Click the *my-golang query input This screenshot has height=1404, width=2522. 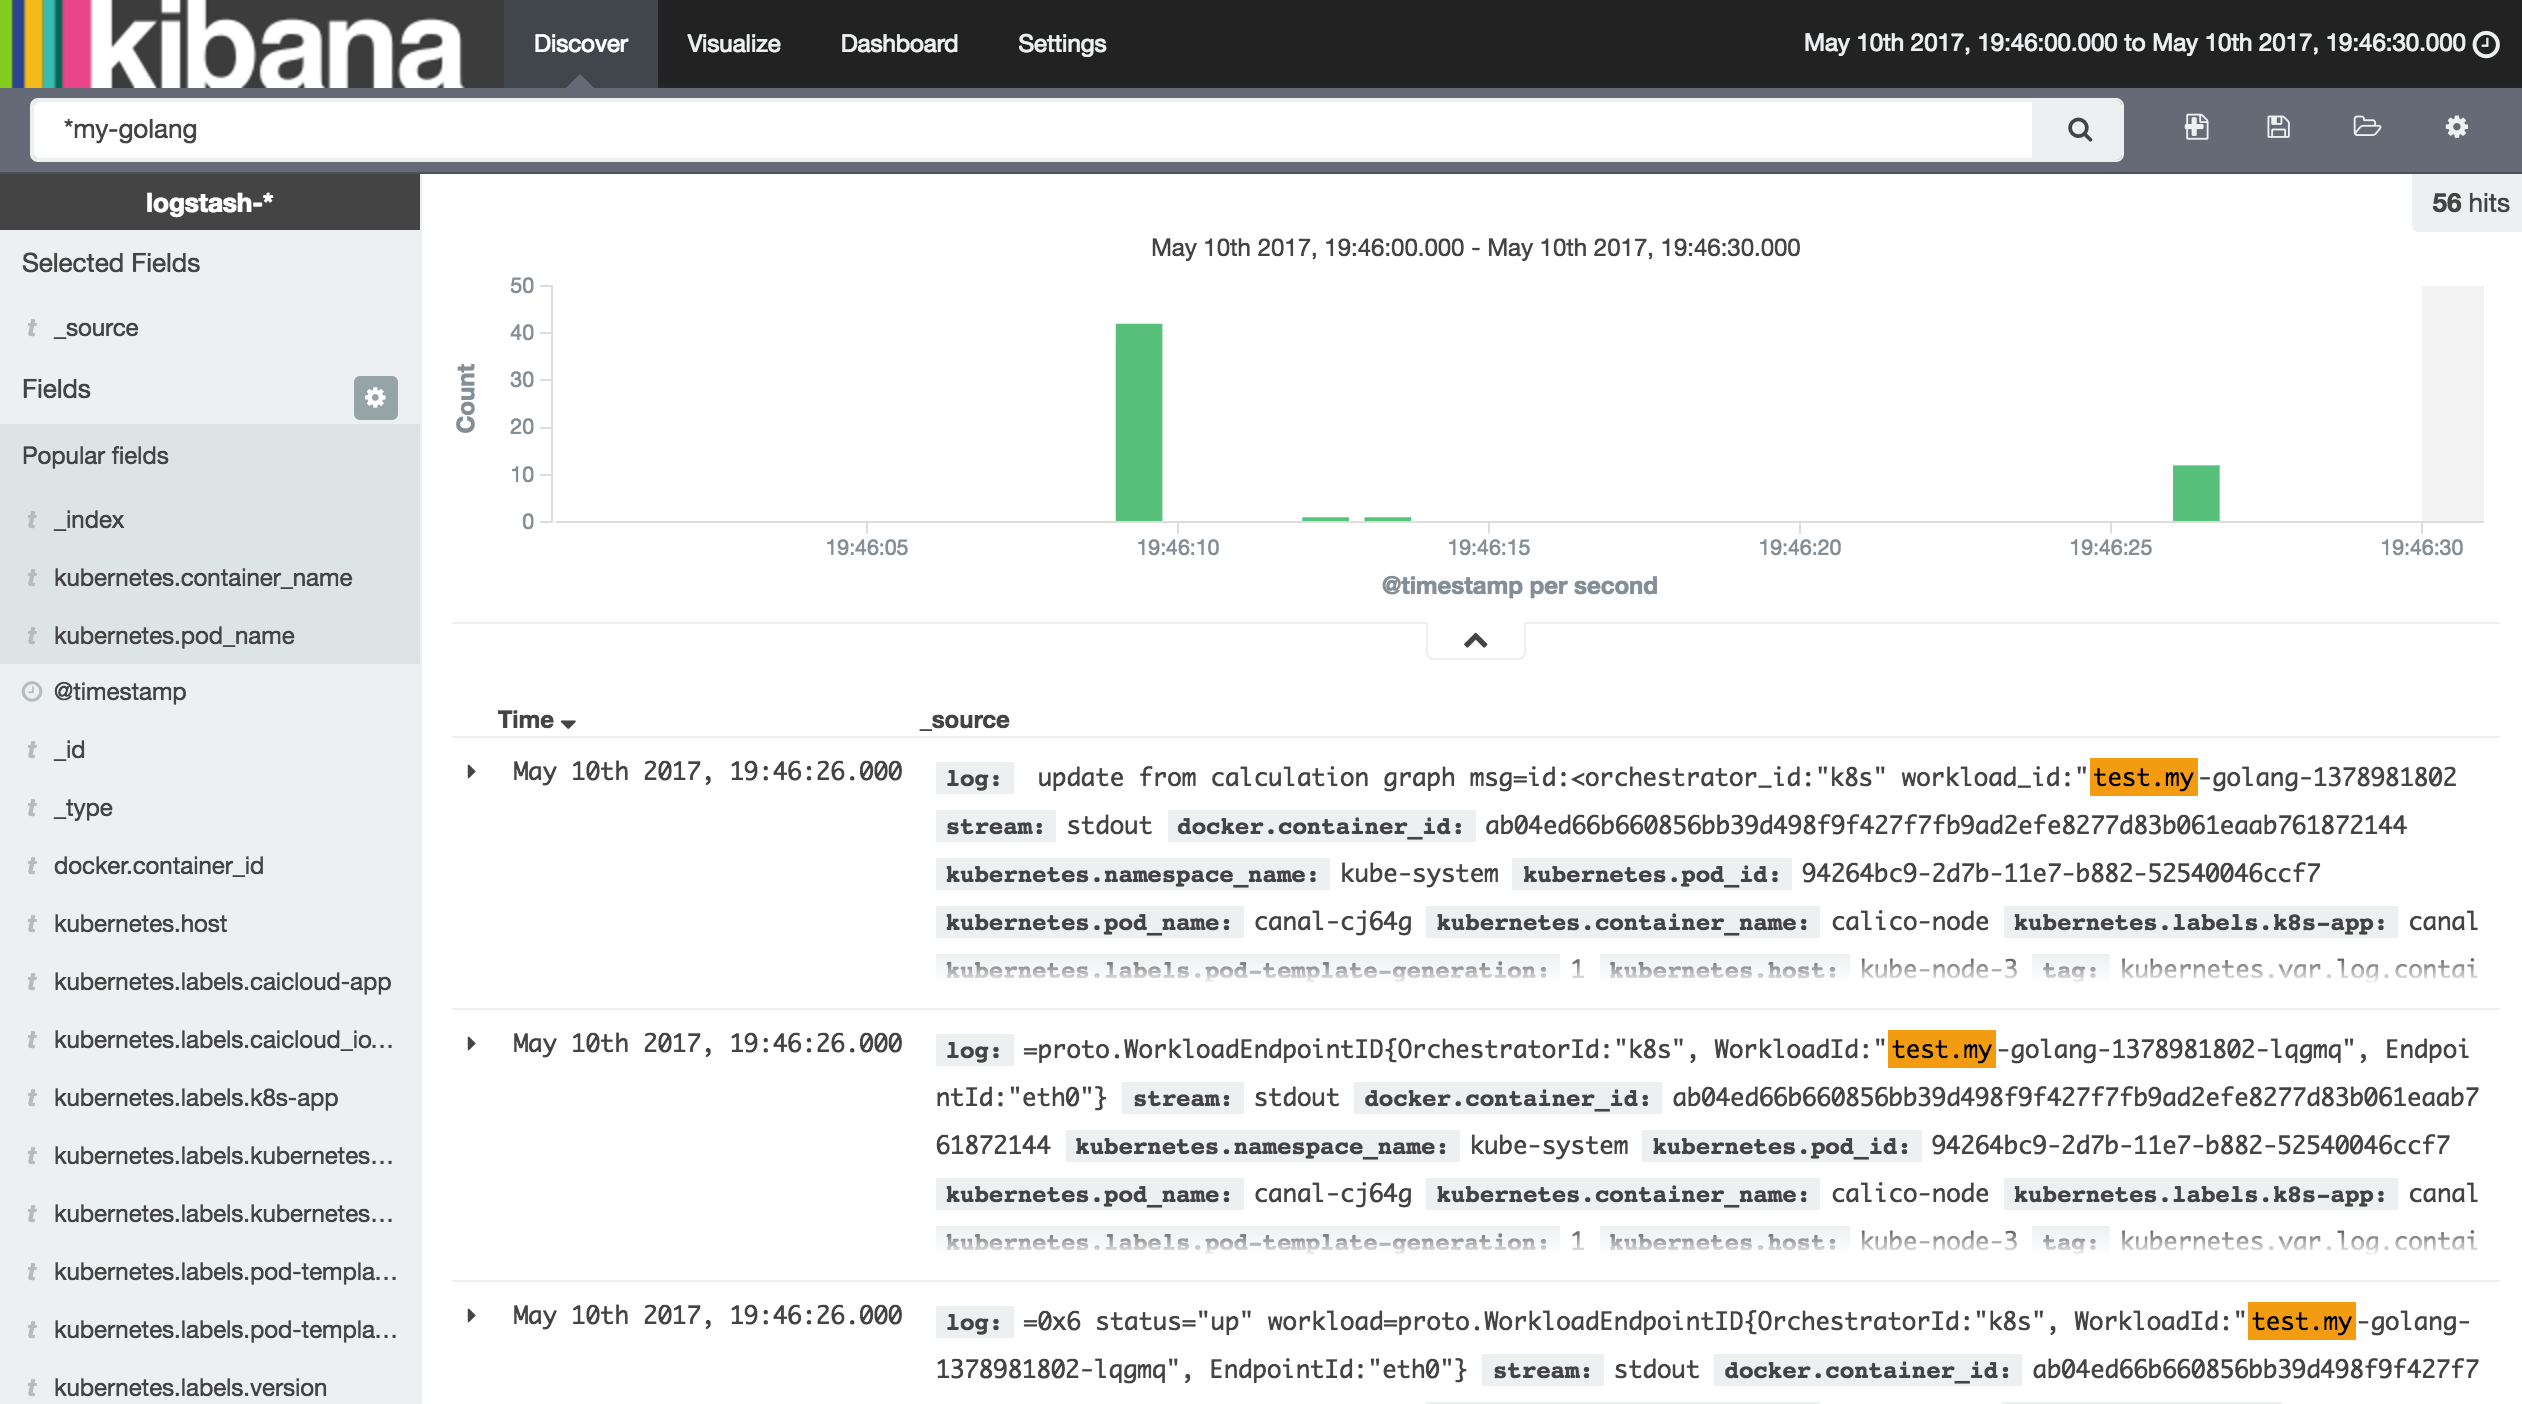[1030, 130]
